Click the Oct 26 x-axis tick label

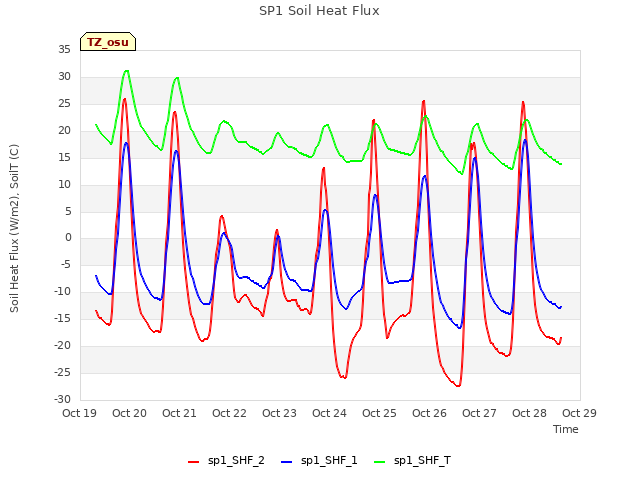(x=429, y=413)
